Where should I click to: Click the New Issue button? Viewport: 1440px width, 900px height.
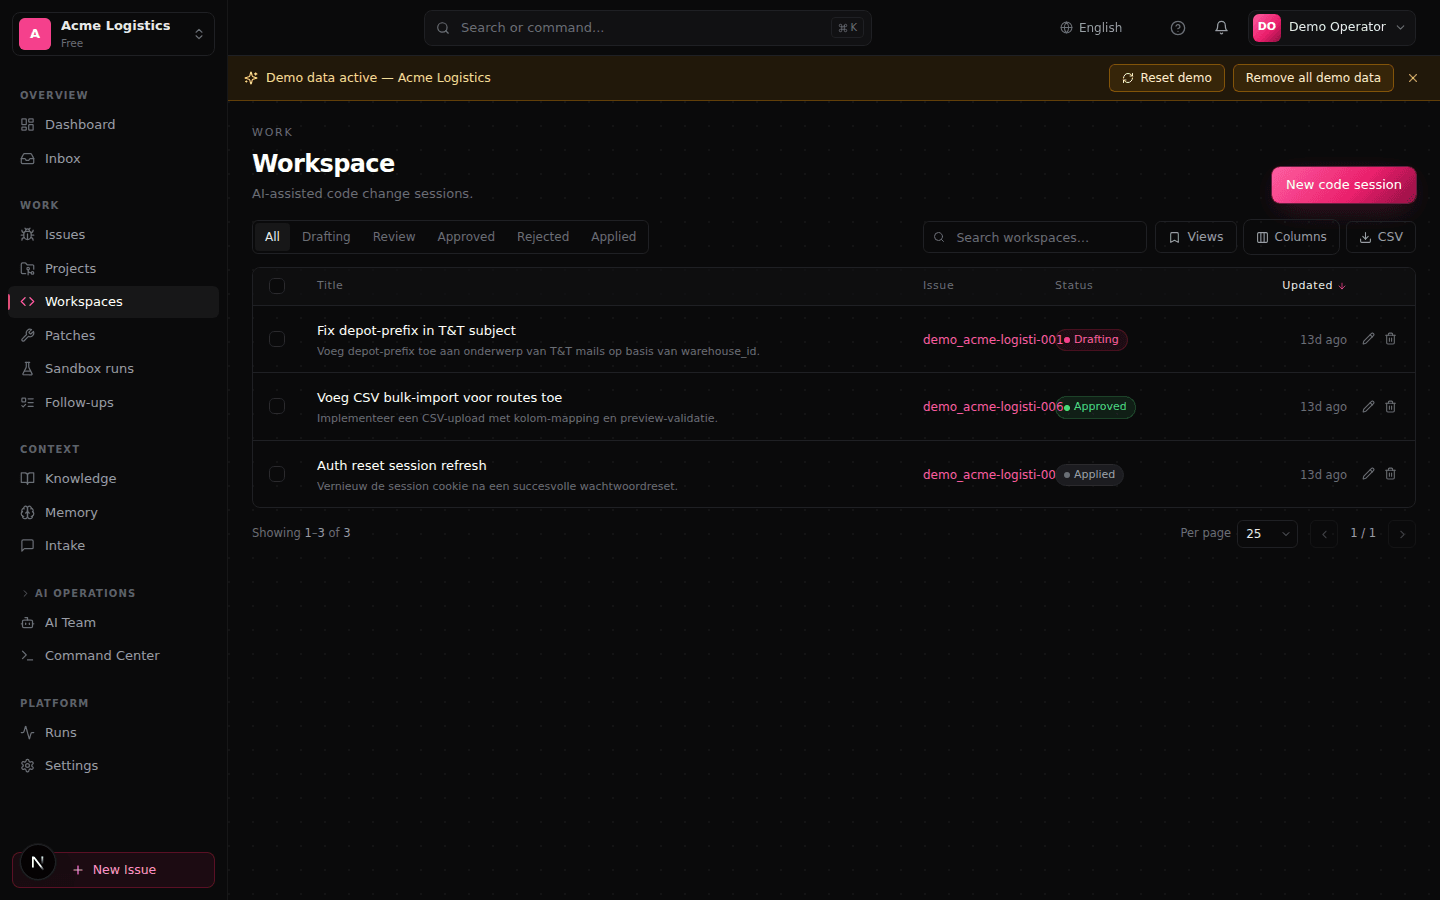click(x=113, y=870)
